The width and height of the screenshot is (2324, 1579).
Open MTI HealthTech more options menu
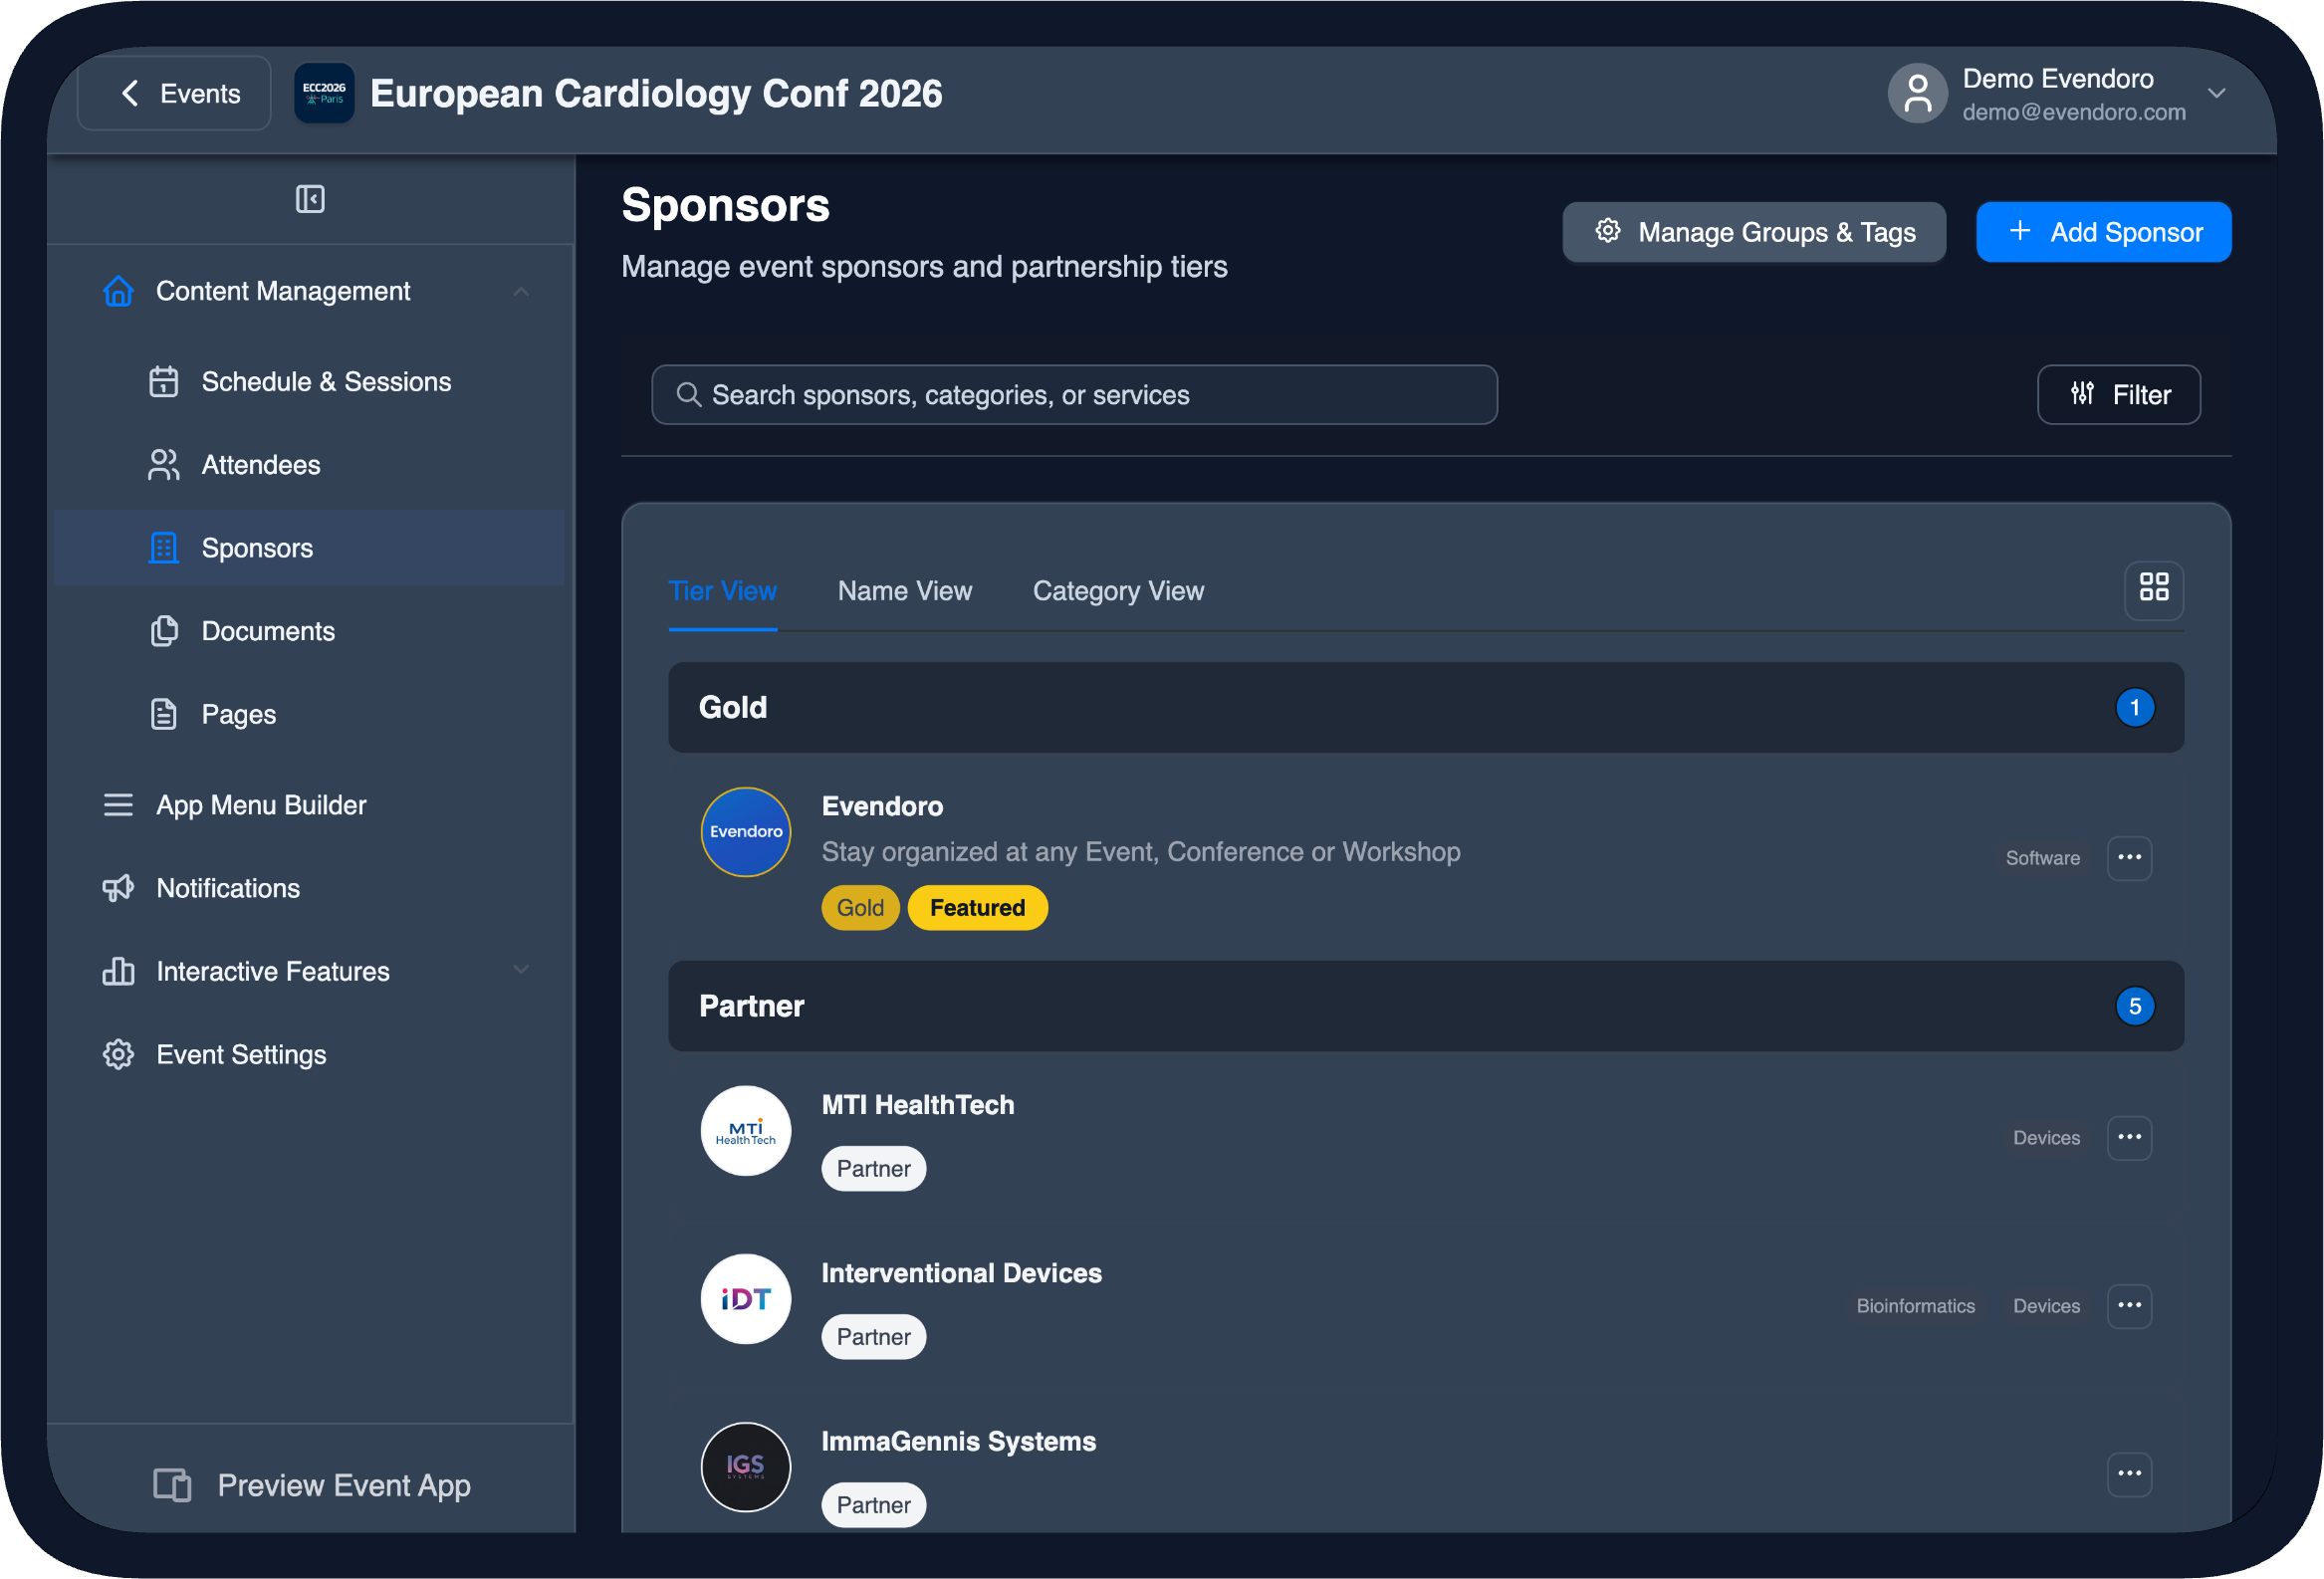click(x=2129, y=1138)
